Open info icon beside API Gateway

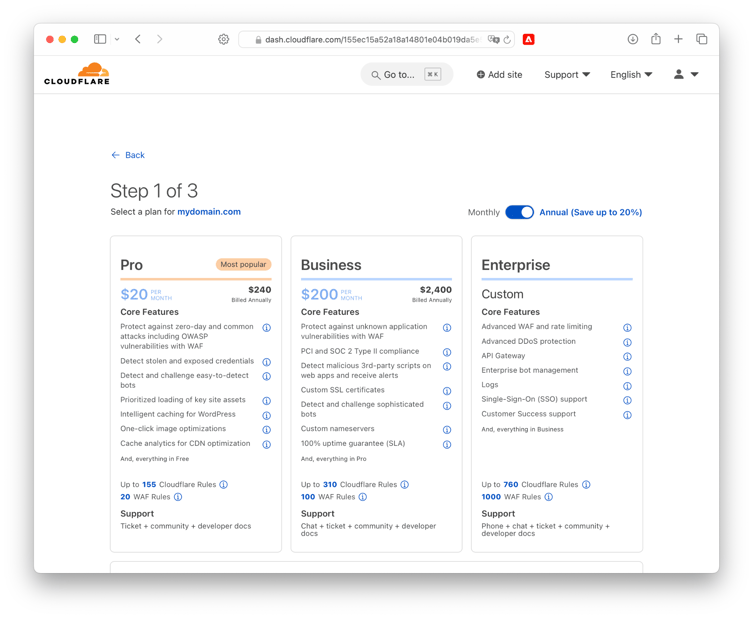pyautogui.click(x=628, y=357)
